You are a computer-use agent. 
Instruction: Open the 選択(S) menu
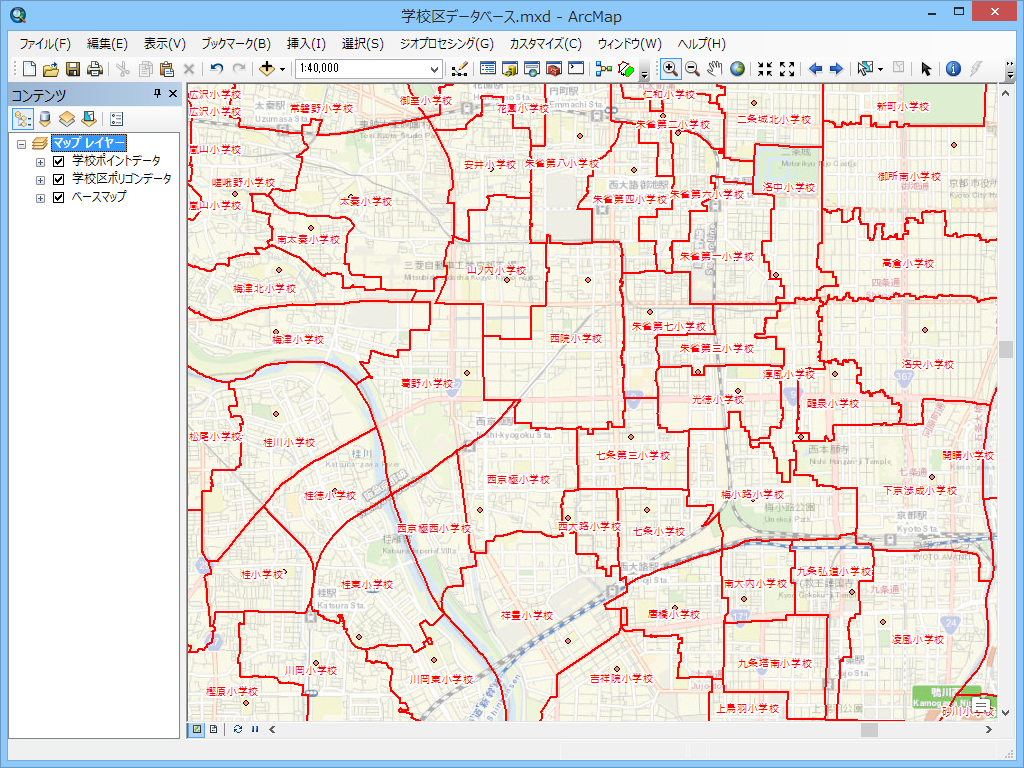(362, 44)
